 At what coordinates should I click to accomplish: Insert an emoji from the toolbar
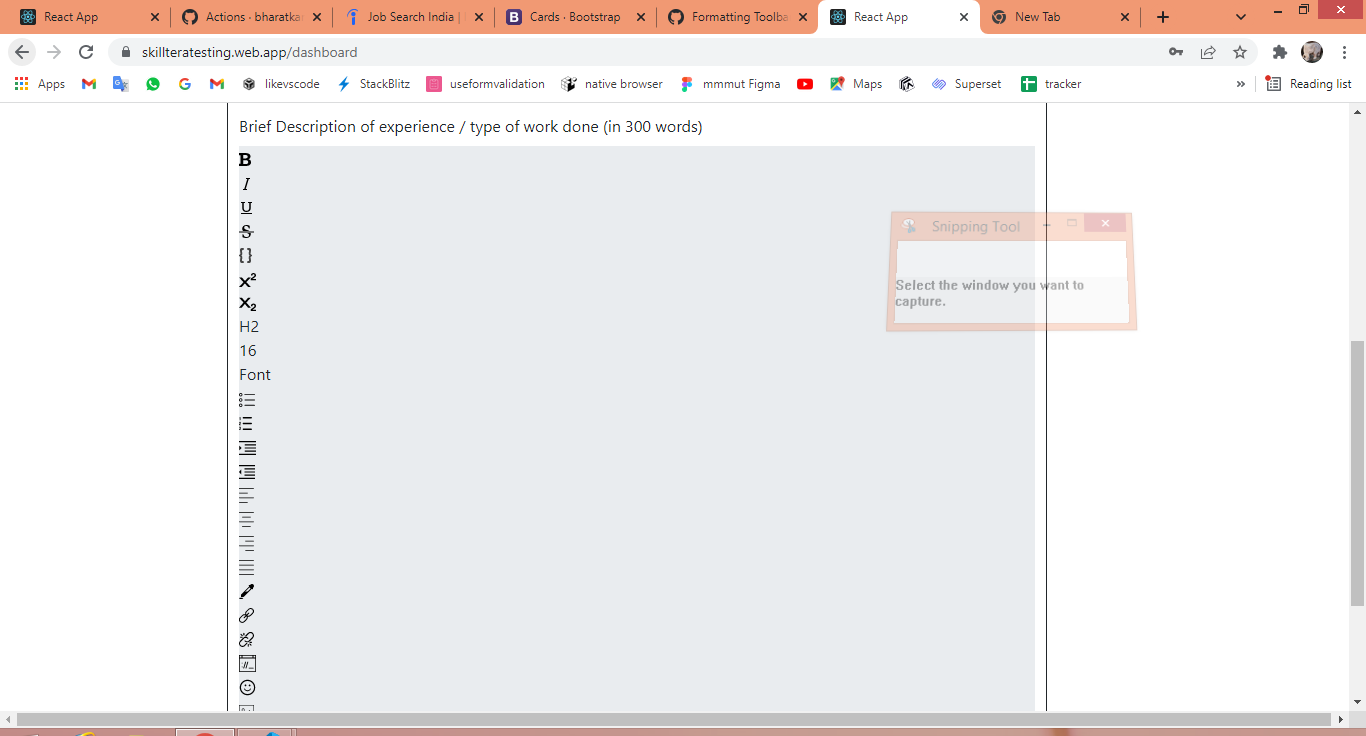pyautogui.click(x=246, y=687)
